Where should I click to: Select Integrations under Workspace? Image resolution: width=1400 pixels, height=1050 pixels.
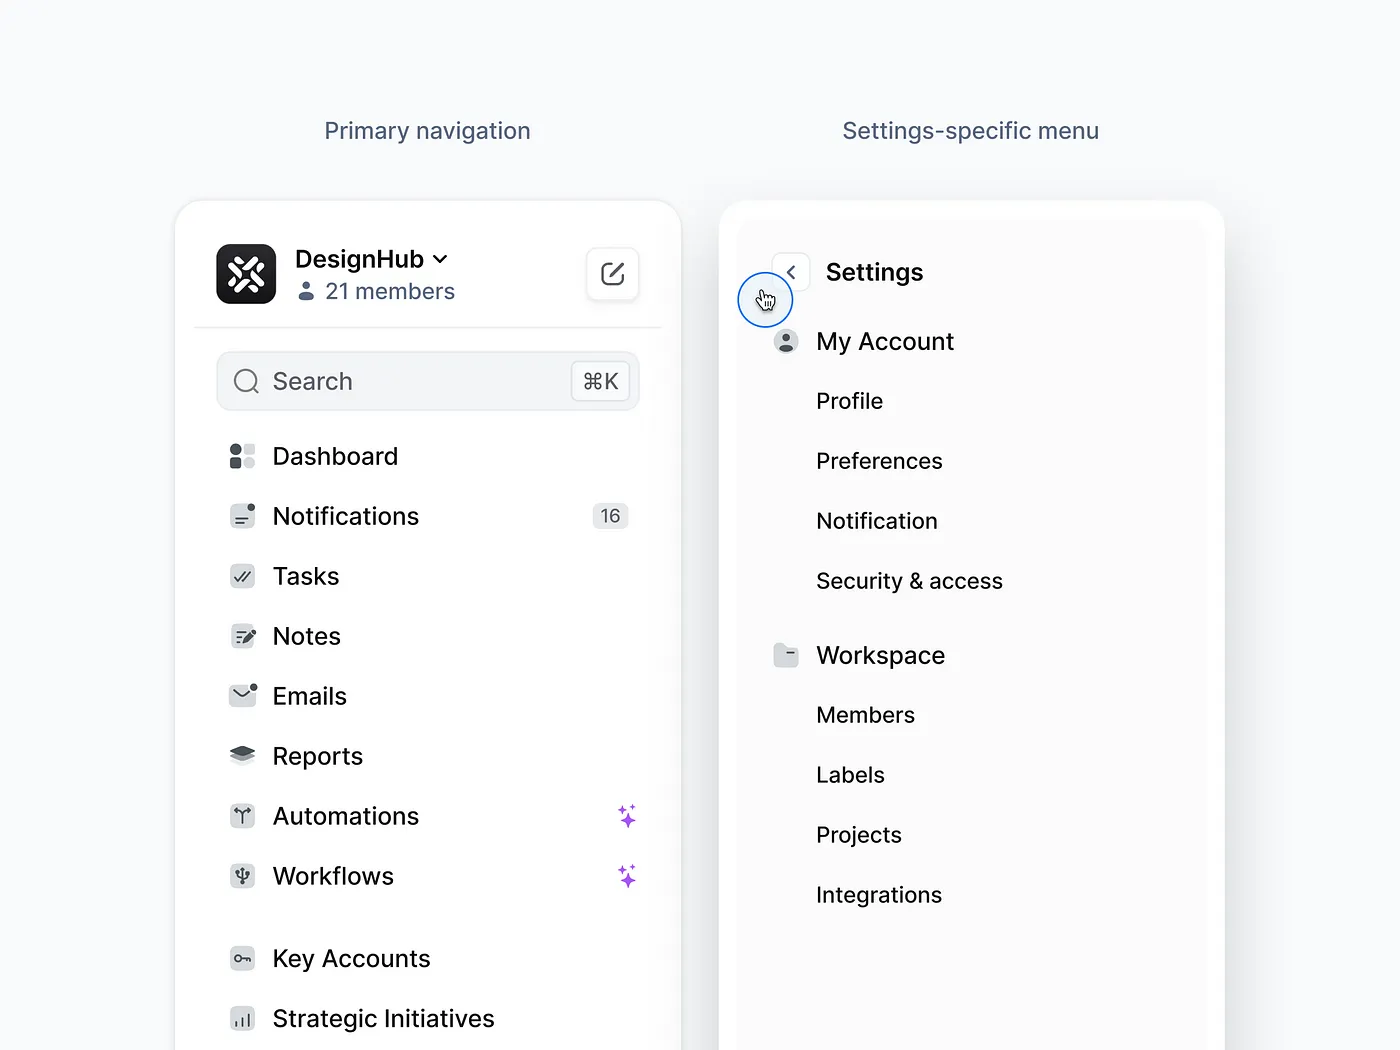[x=879, y=895]
